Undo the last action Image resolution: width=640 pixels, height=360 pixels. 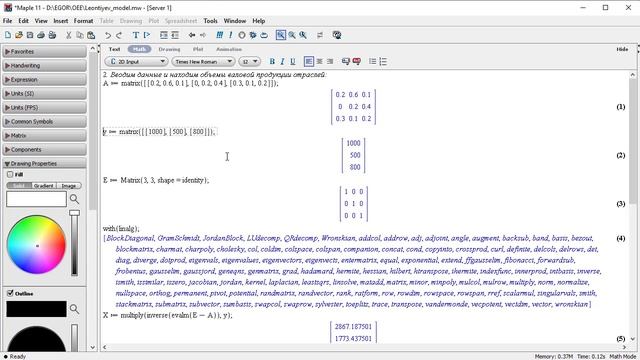point(108,35)
